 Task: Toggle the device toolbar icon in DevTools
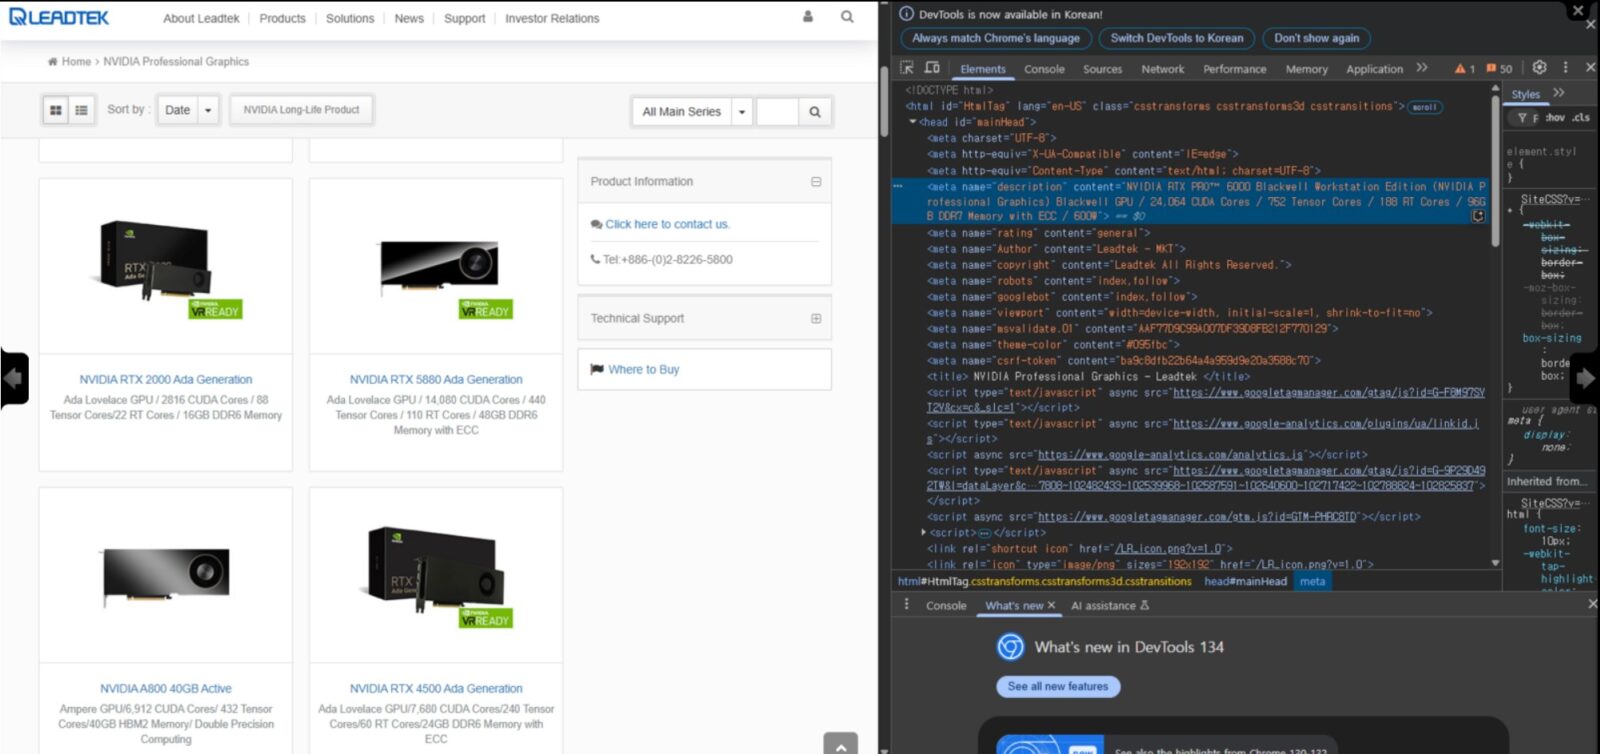(932, 68)
